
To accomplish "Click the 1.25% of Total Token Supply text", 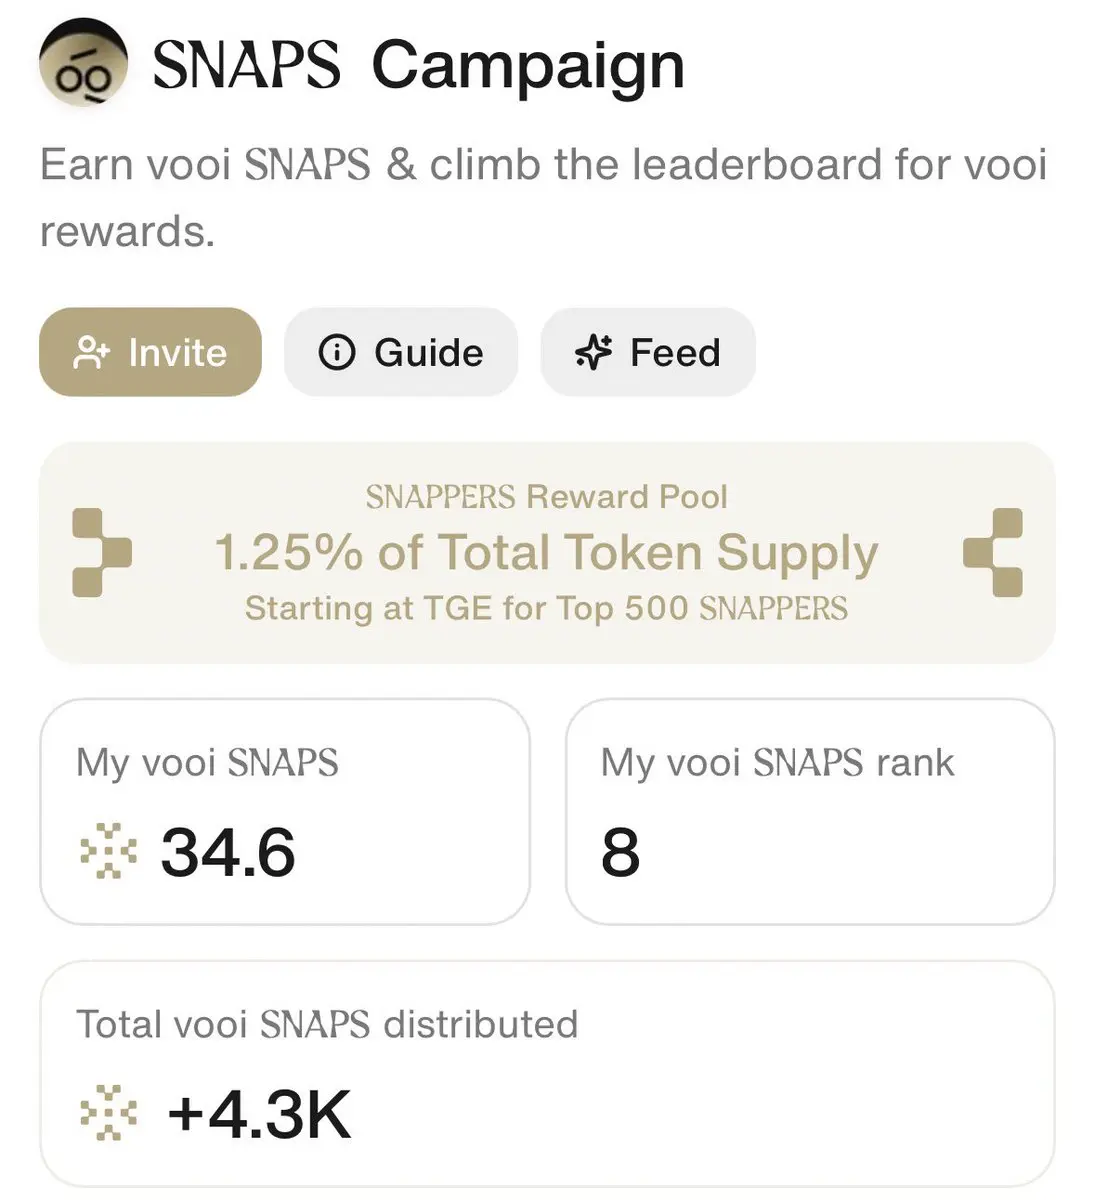I will [547, 553].
